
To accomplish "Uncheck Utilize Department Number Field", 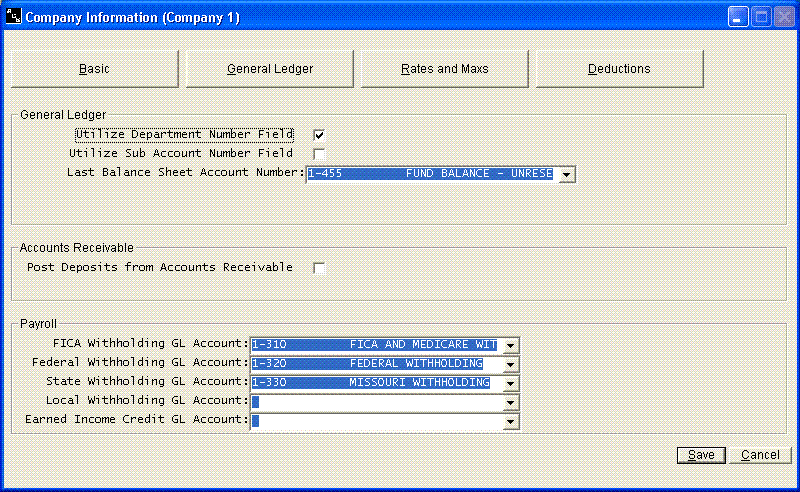I will [x=319, y=134].
